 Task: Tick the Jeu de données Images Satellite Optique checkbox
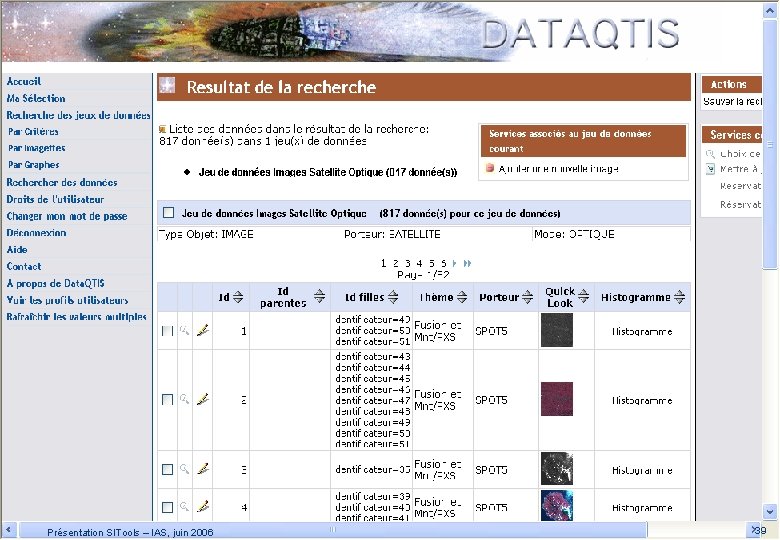click(169, 213)
